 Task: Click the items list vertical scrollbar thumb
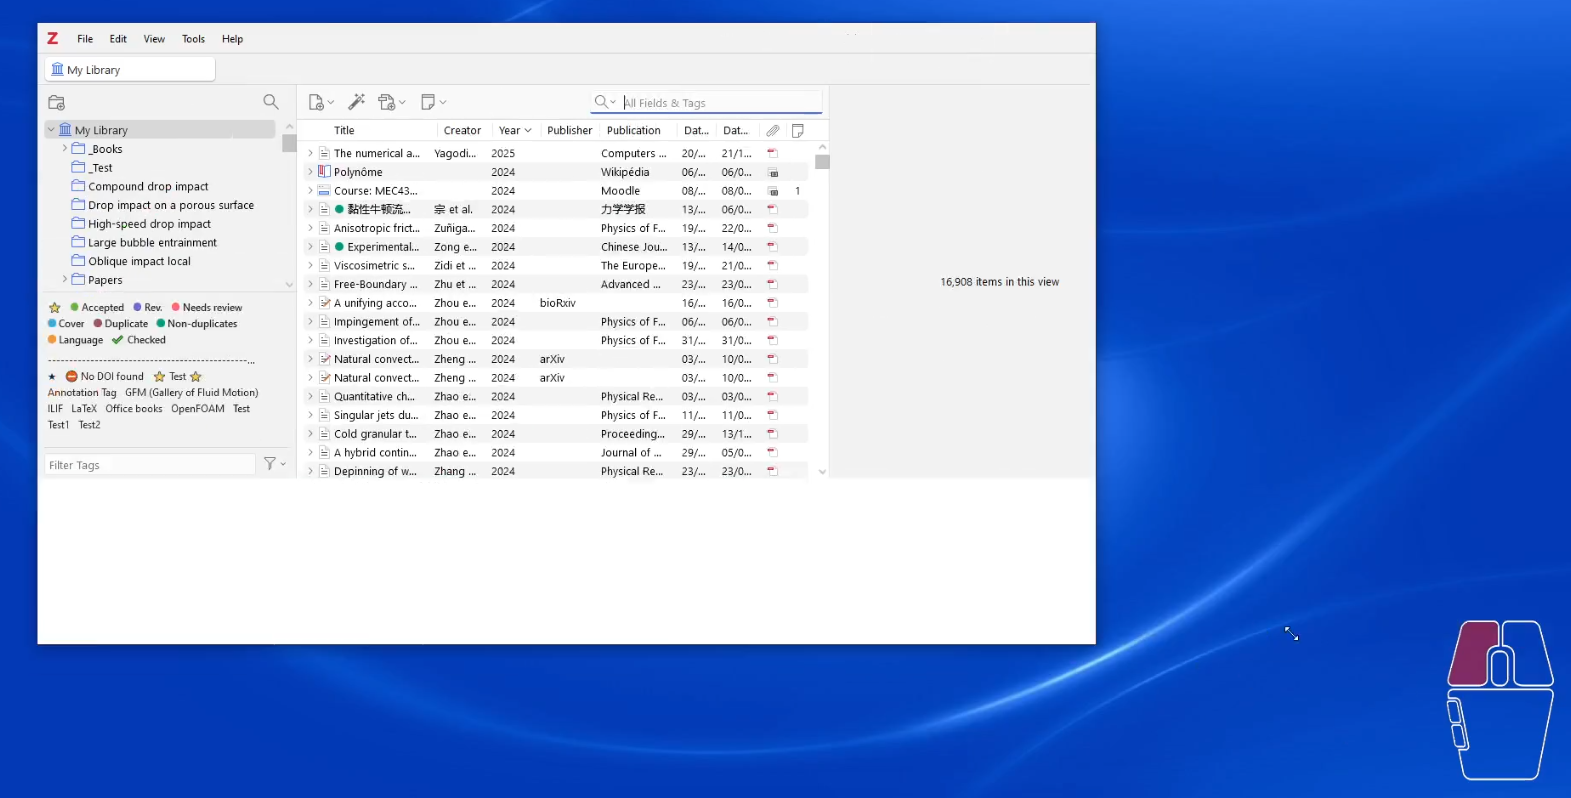(x=822, y=162)
